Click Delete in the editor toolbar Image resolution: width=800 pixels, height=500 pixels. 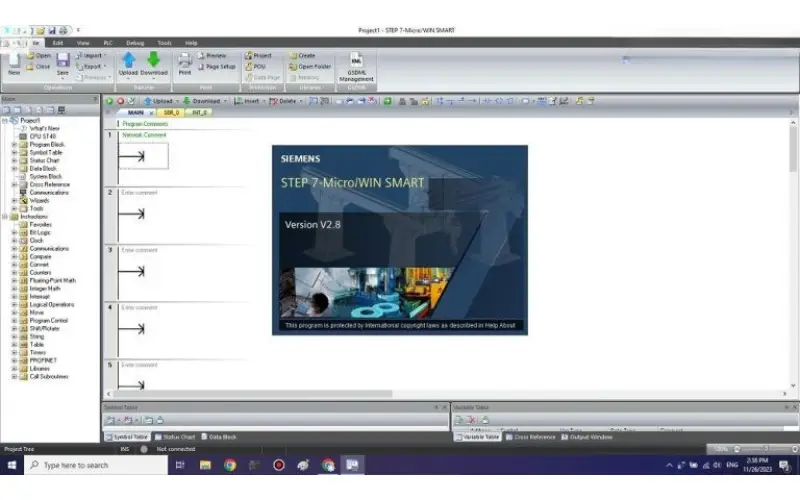283,101
